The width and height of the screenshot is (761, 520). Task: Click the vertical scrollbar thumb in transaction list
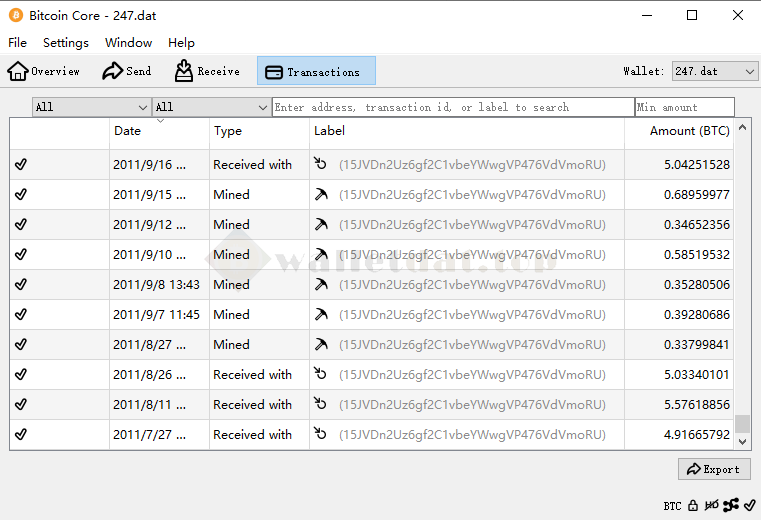742,424
